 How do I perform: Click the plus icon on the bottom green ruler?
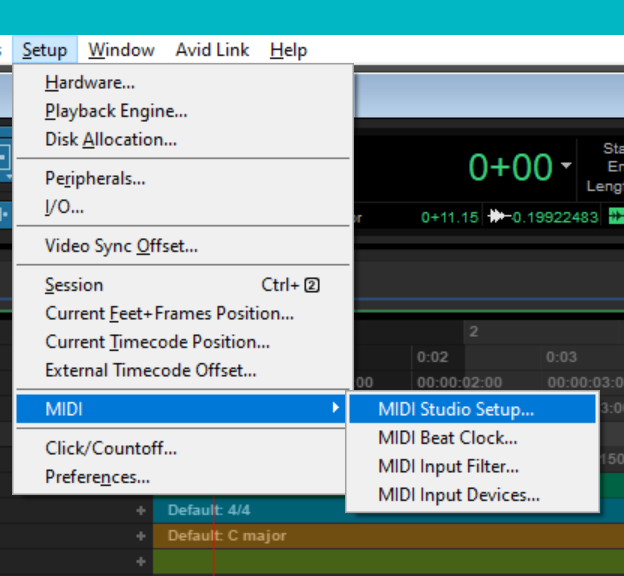(x=141, y=562)
